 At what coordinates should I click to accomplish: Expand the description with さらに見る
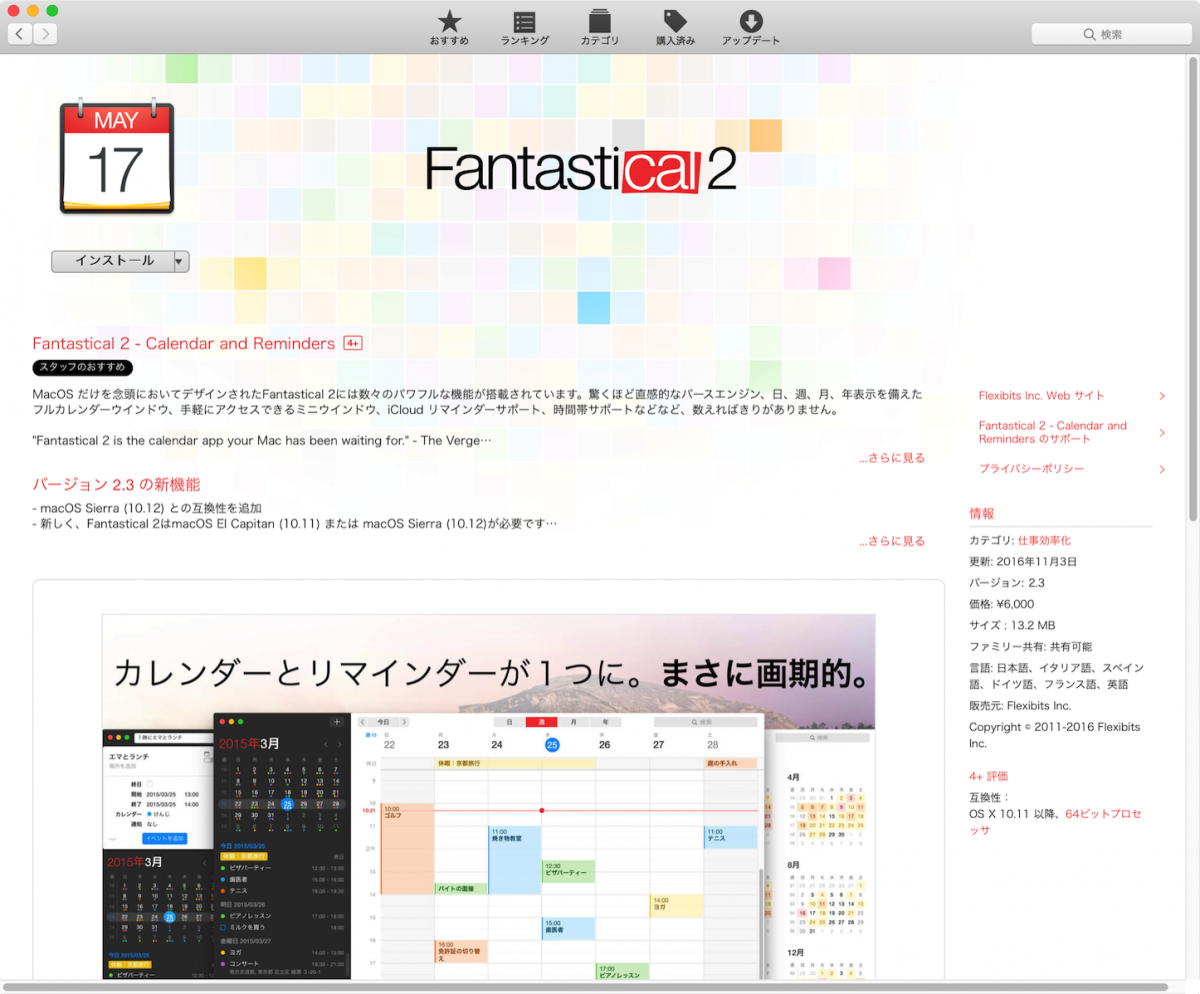tap(891, 457)
